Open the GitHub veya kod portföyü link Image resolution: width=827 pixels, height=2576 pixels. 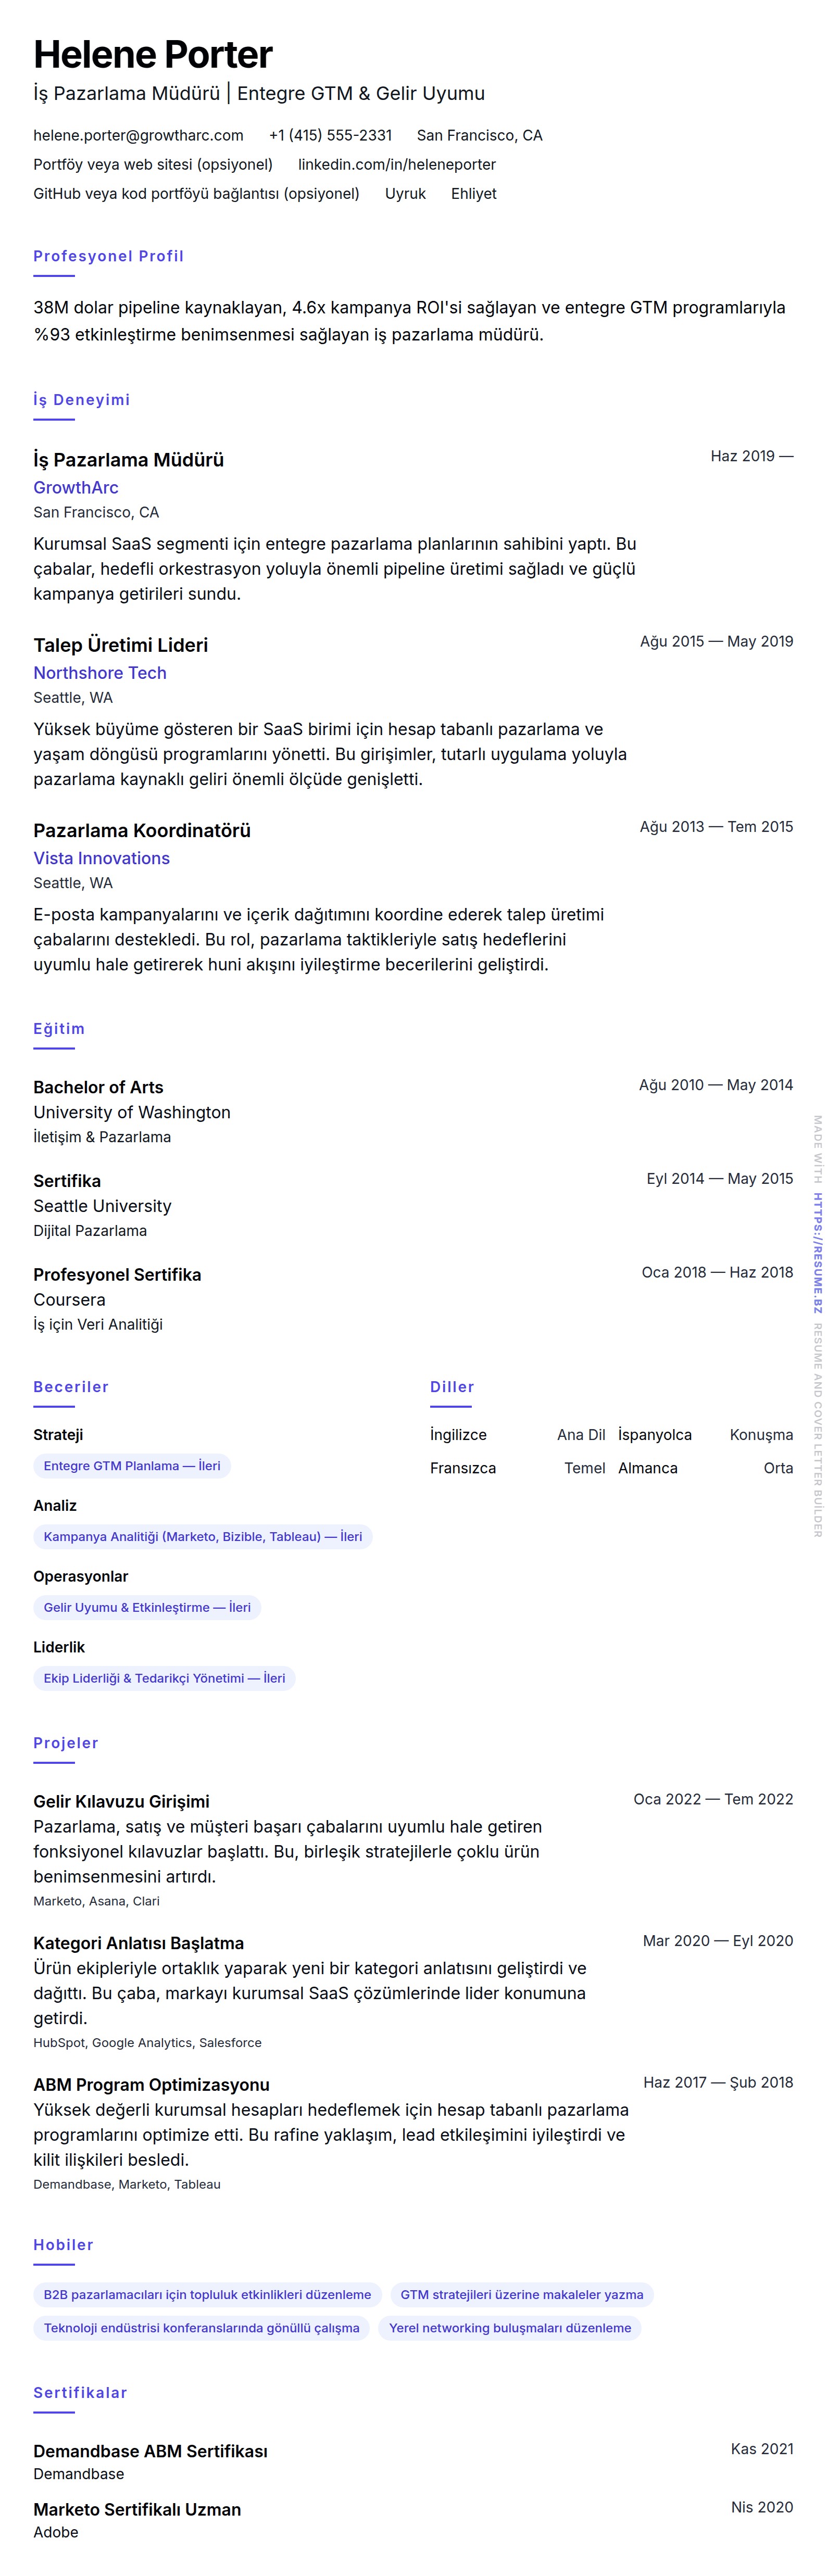point(196,193)
